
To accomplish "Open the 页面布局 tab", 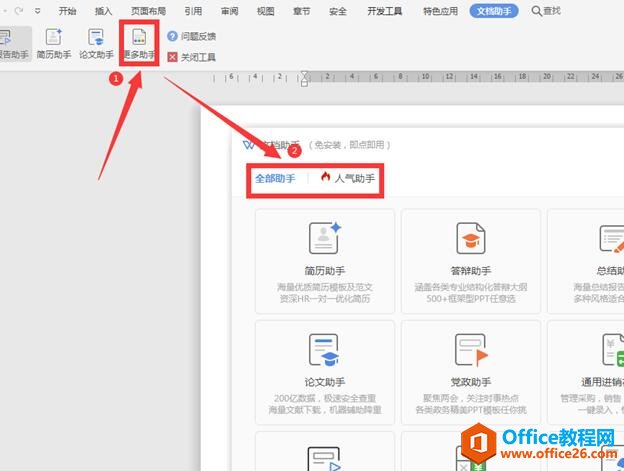I will (148, 11).
